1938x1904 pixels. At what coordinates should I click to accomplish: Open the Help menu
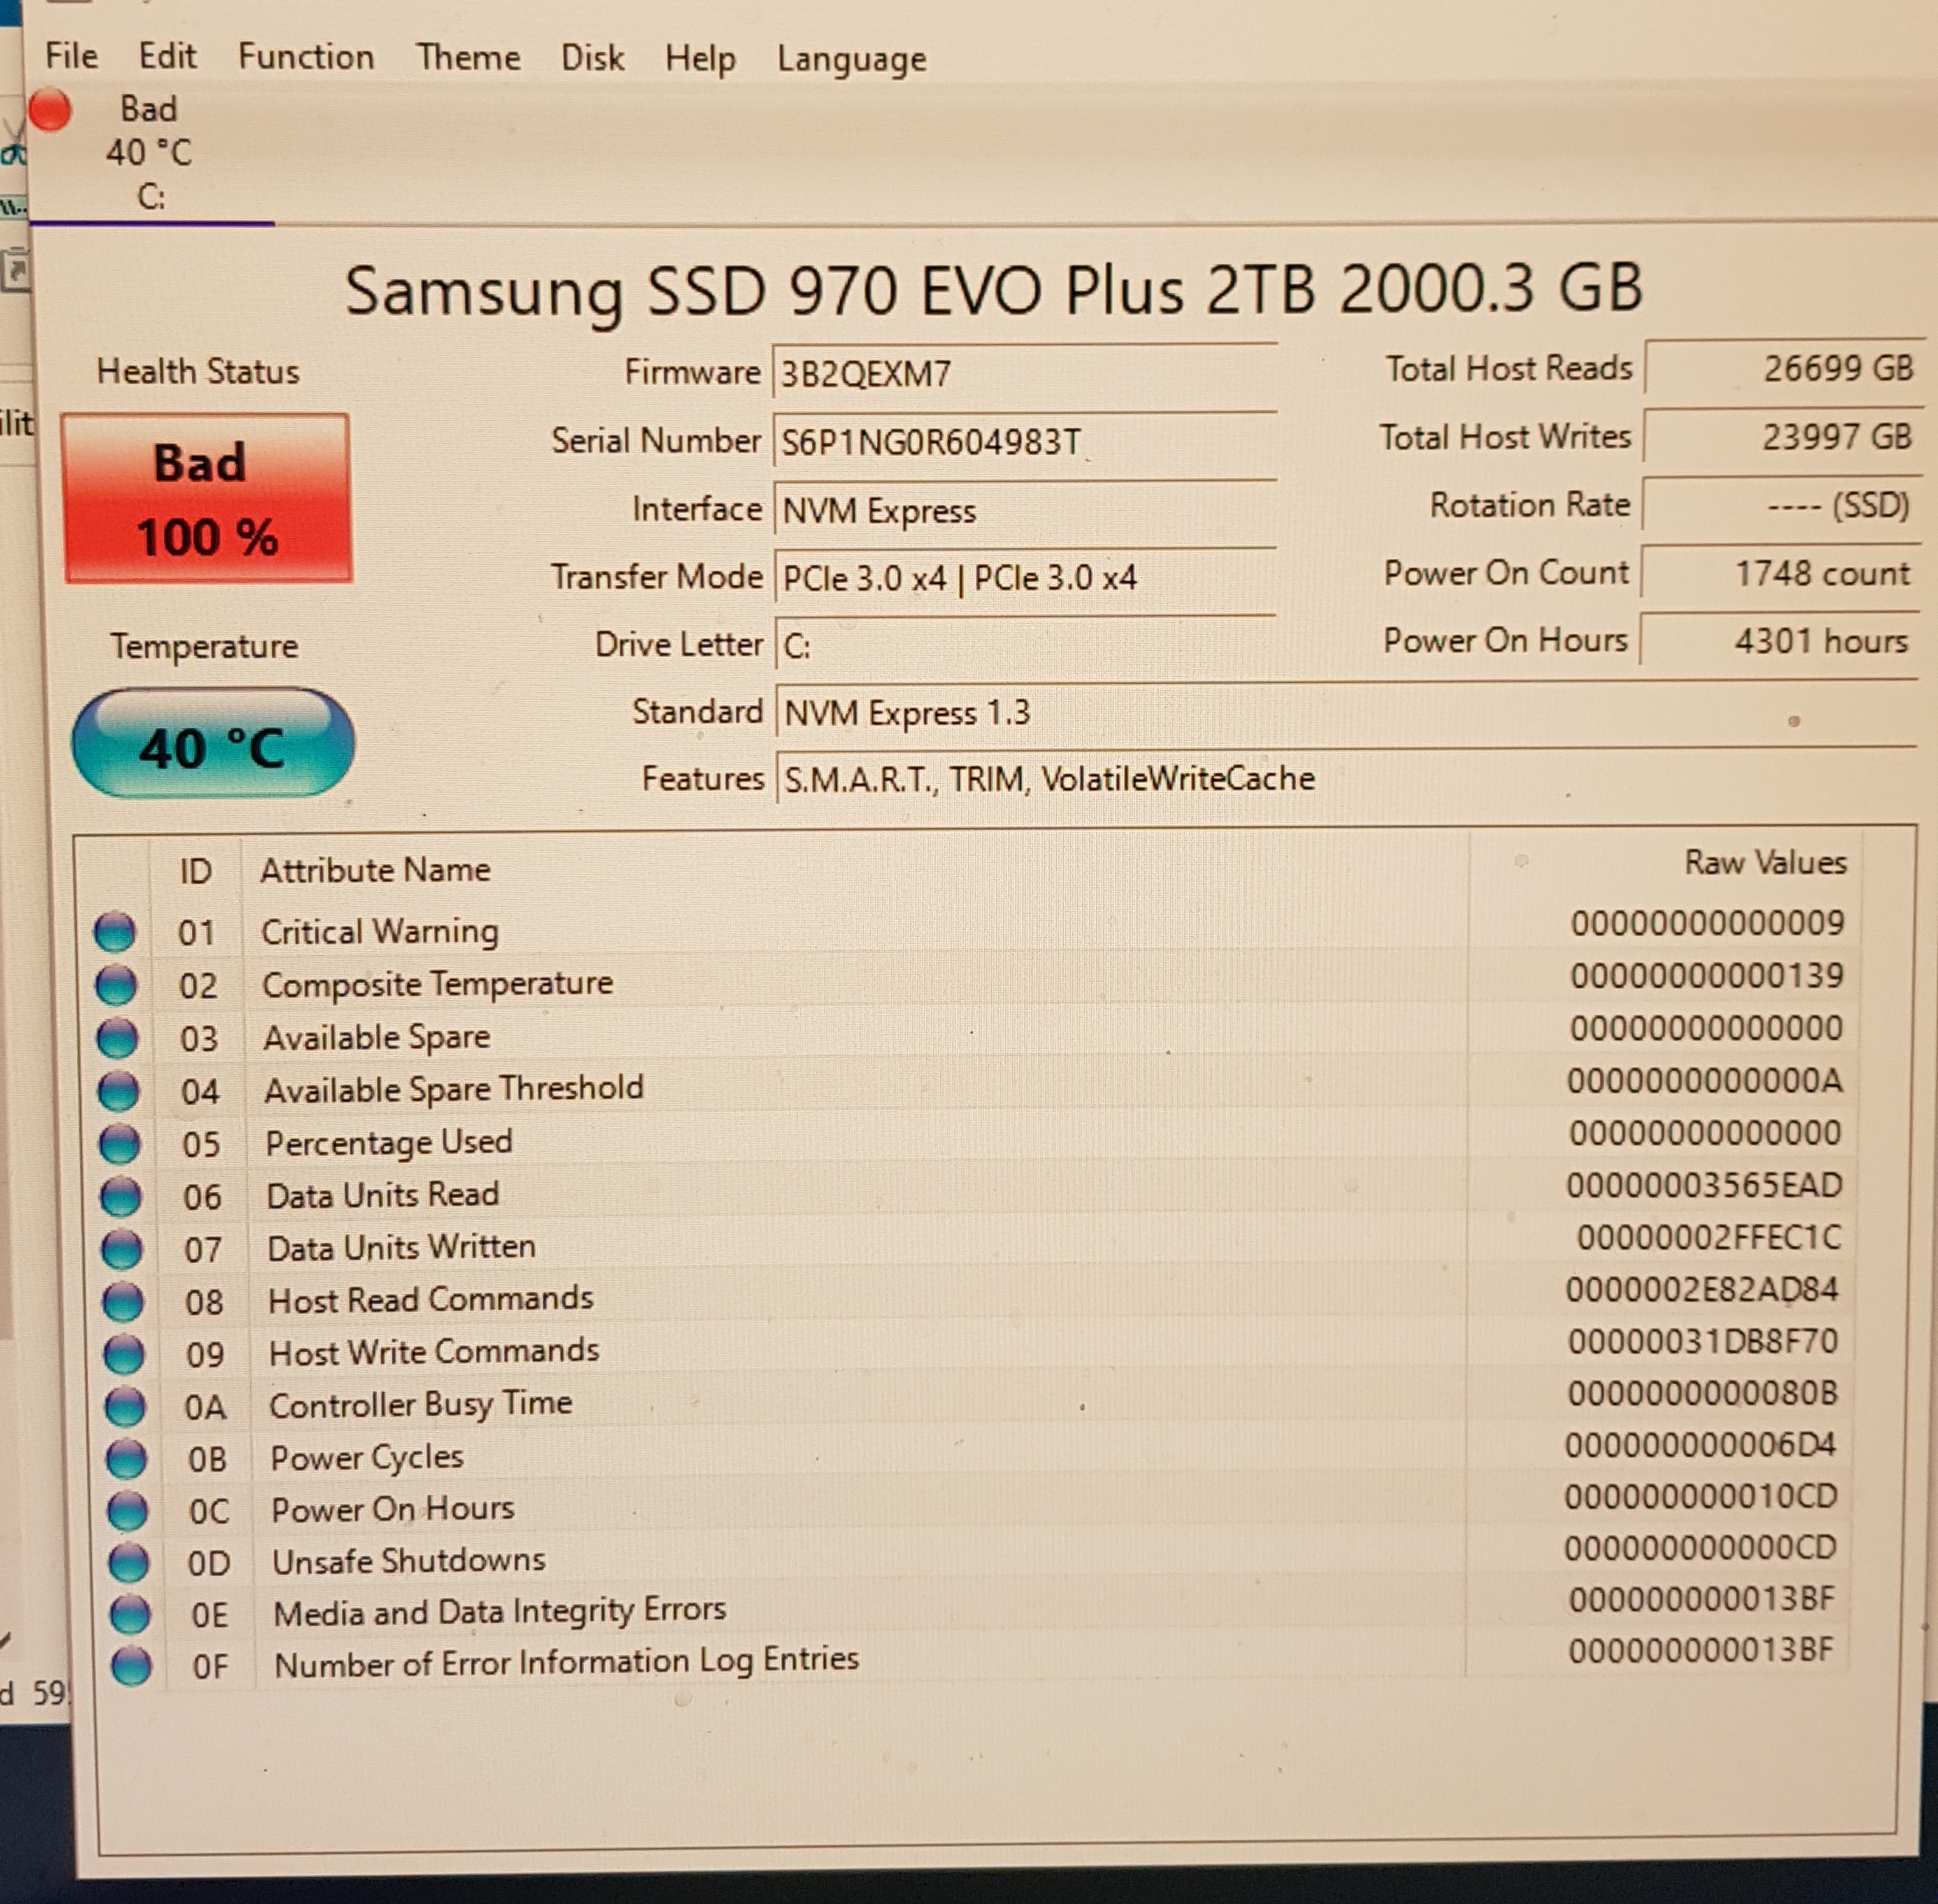(700, 59)
